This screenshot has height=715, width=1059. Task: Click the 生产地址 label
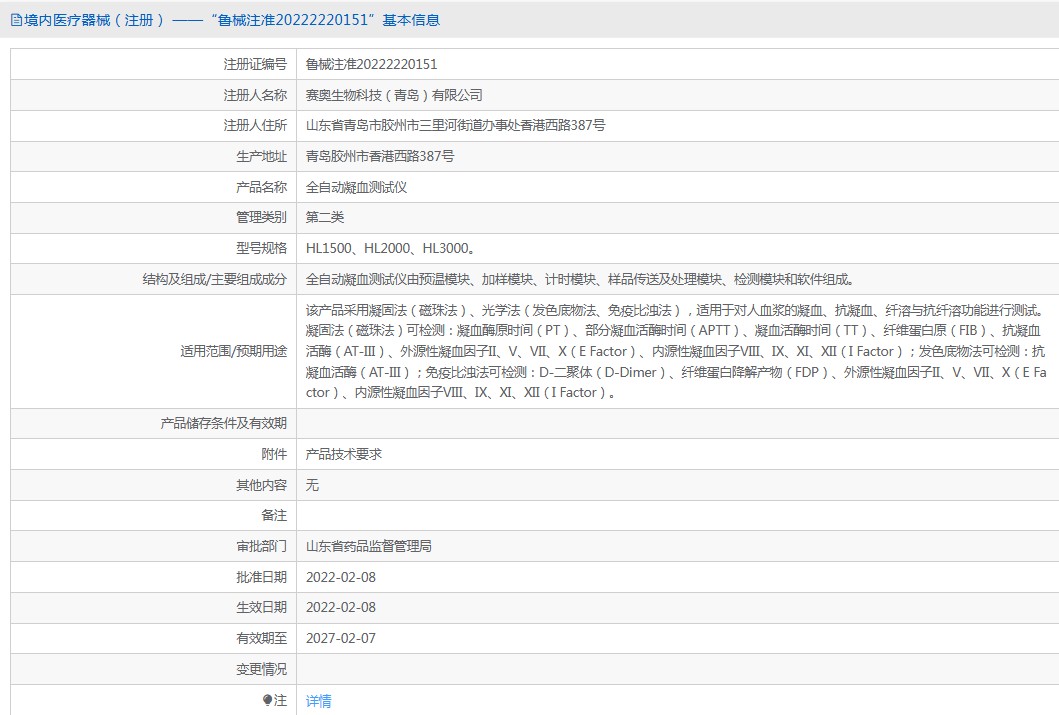261,157
